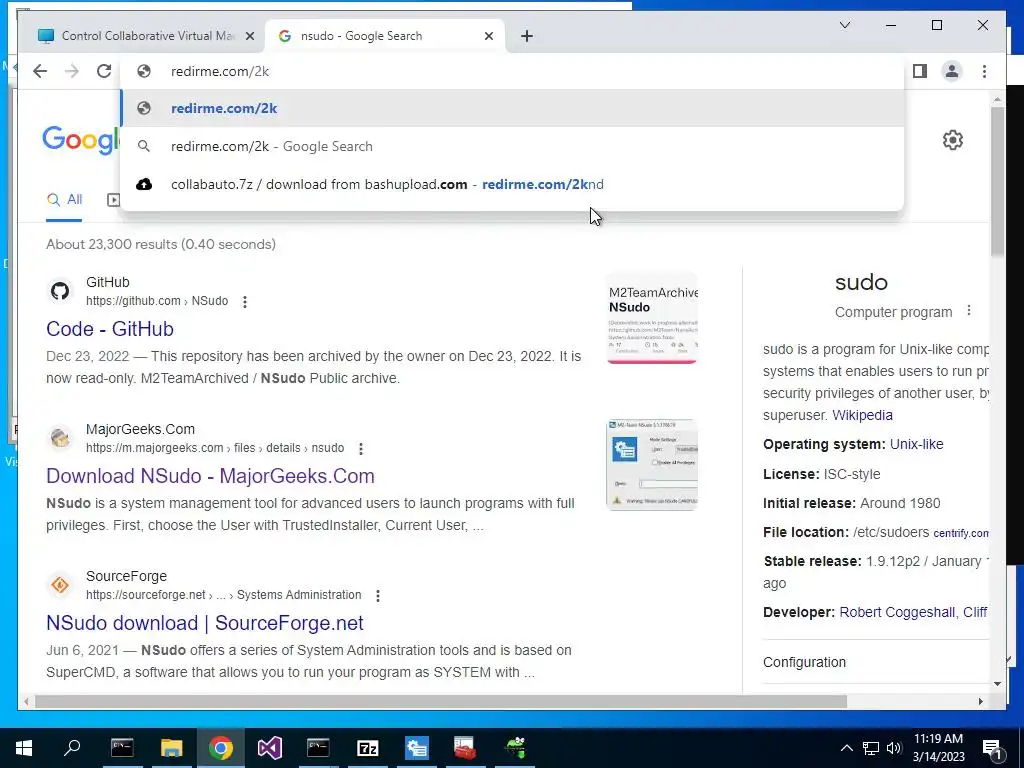Click the SourceForge site favicon
Screen dimensions: 1024x768
coord(60,584)
